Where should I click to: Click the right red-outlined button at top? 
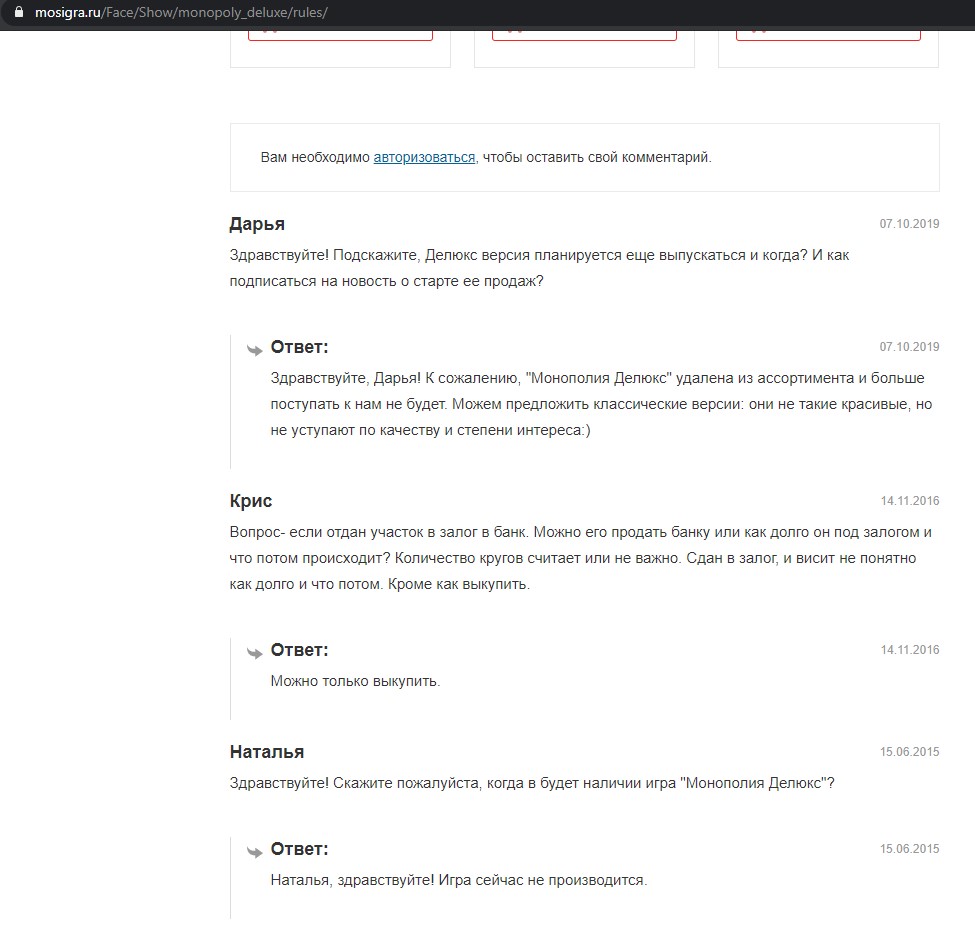pyautogui.click(x=828, y=35)
